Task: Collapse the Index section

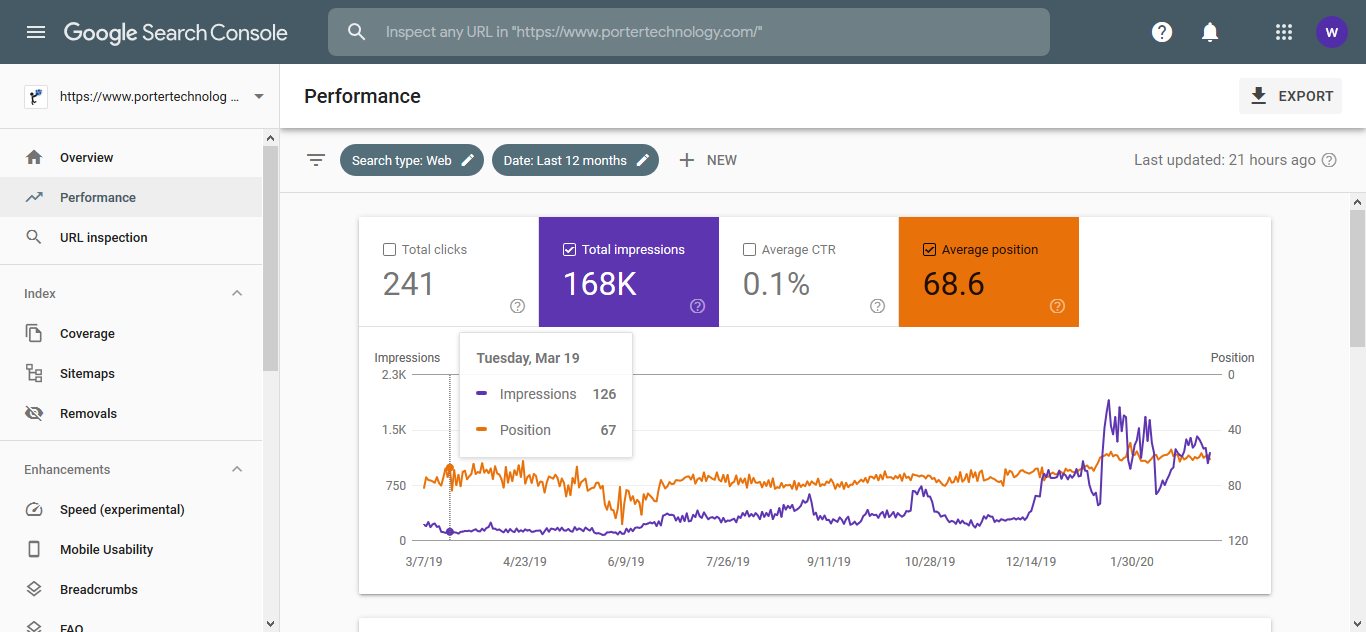Action: point(237,293)
